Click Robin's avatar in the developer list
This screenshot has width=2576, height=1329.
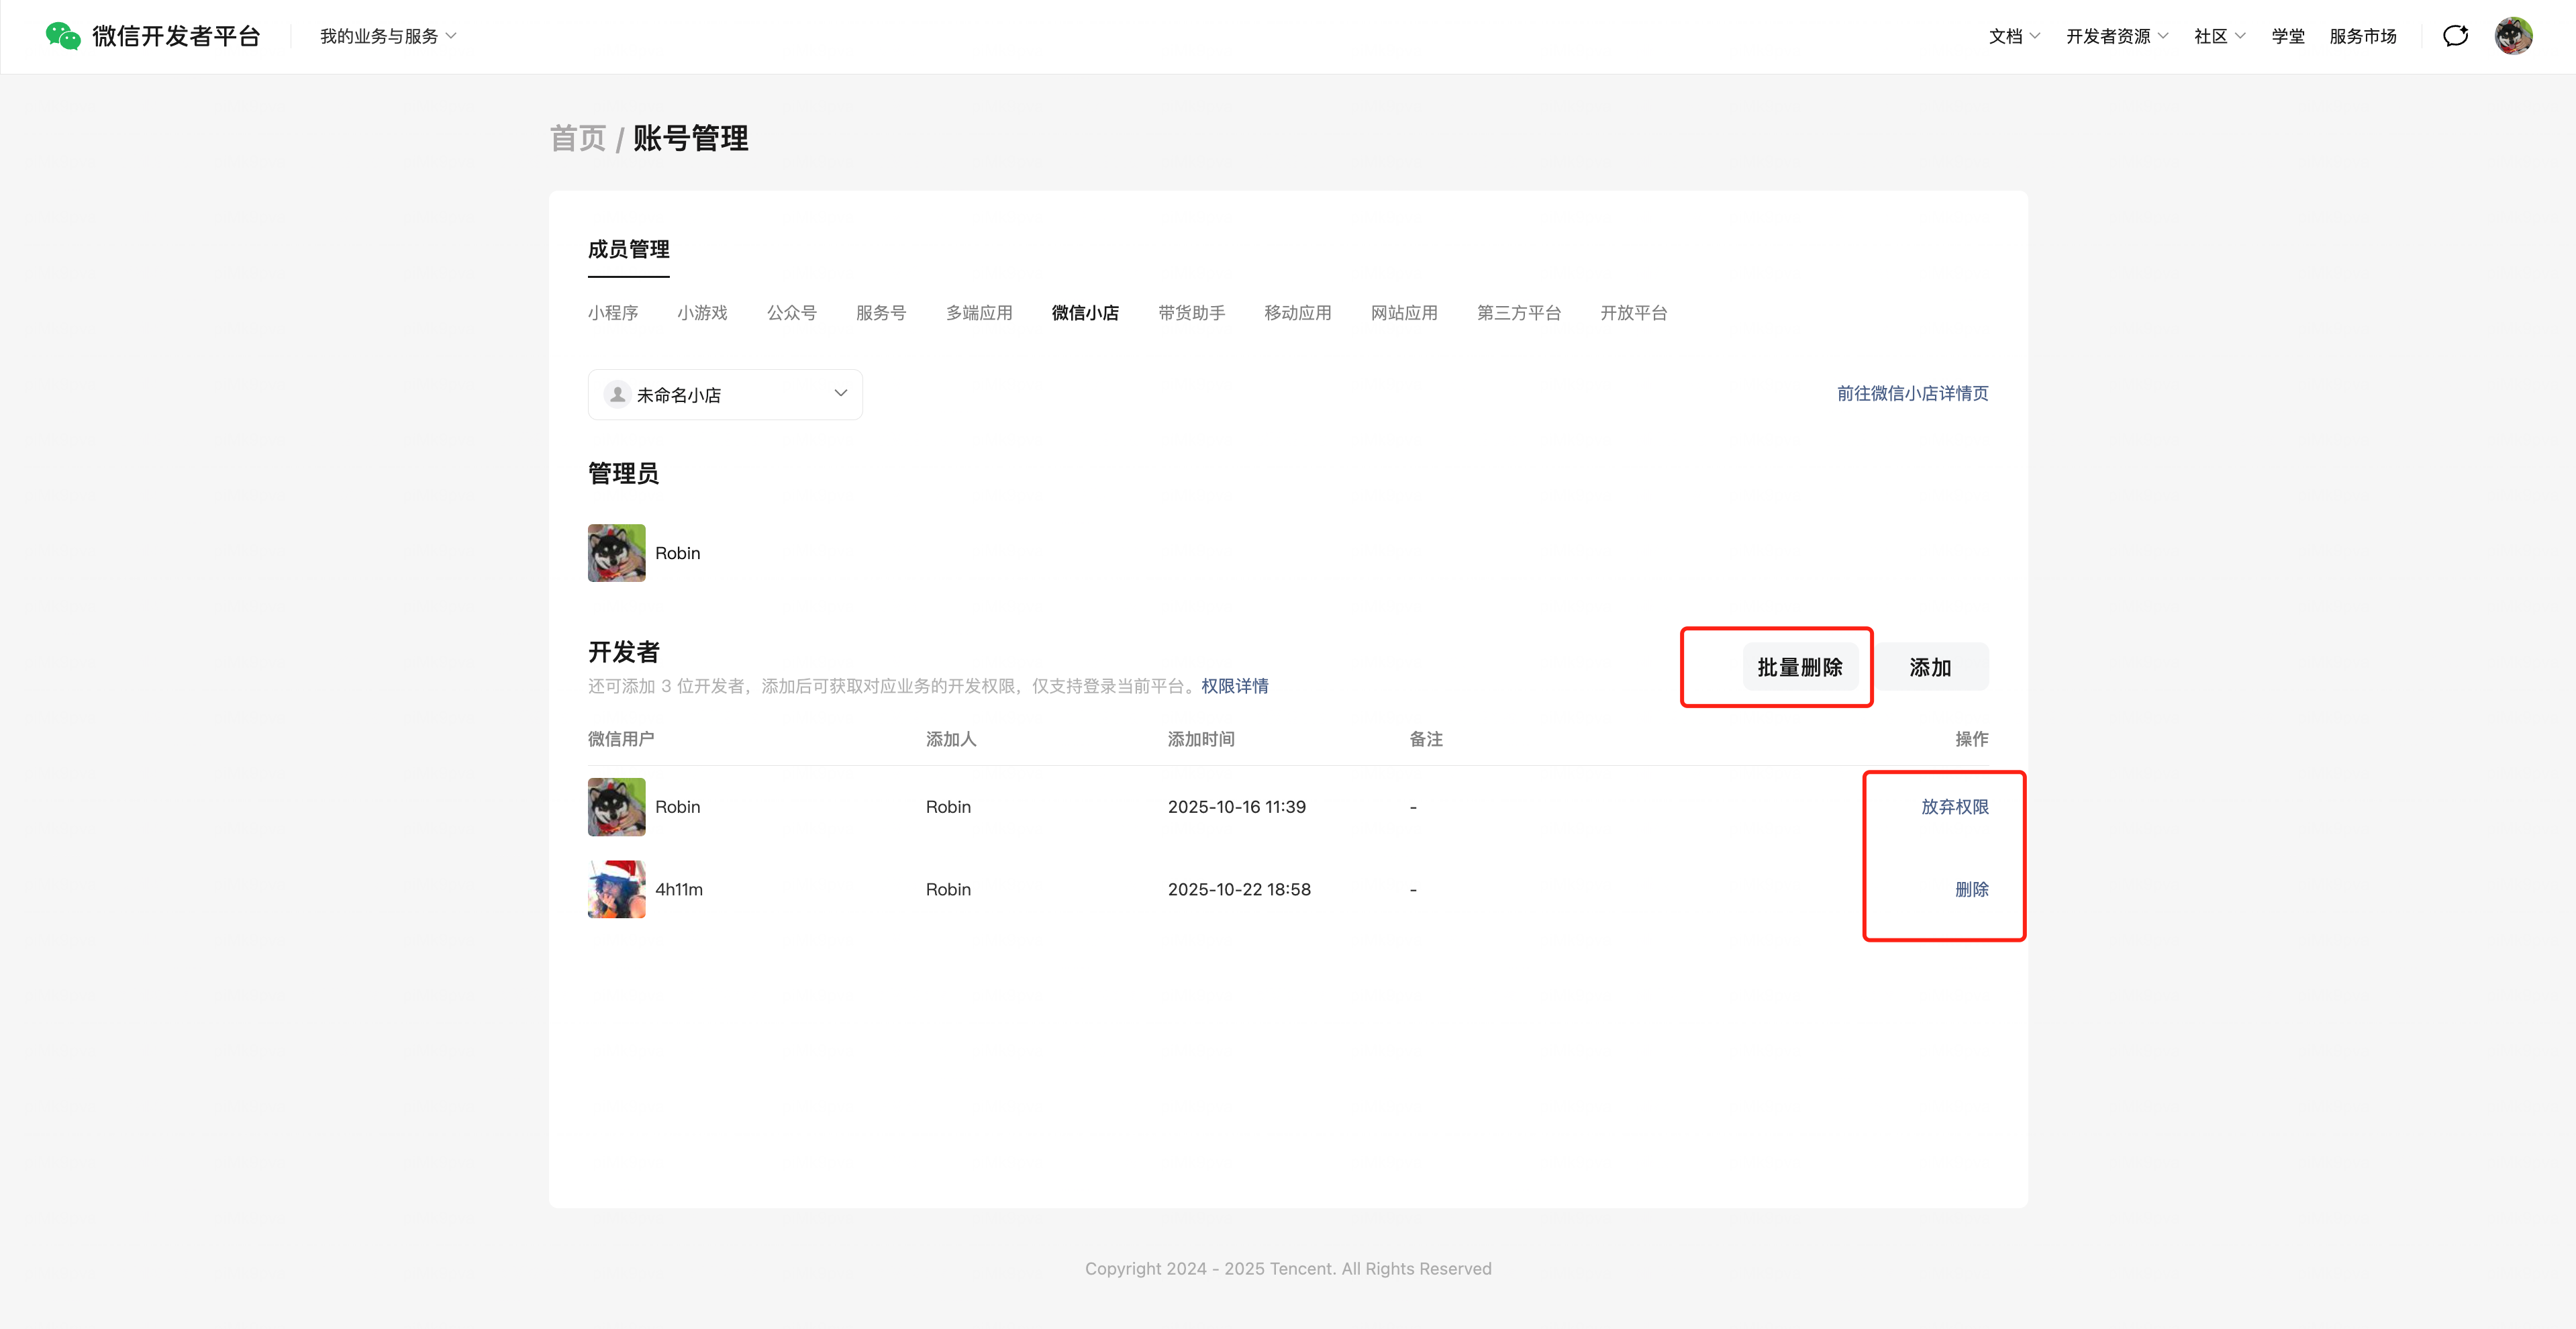[616, 807]
